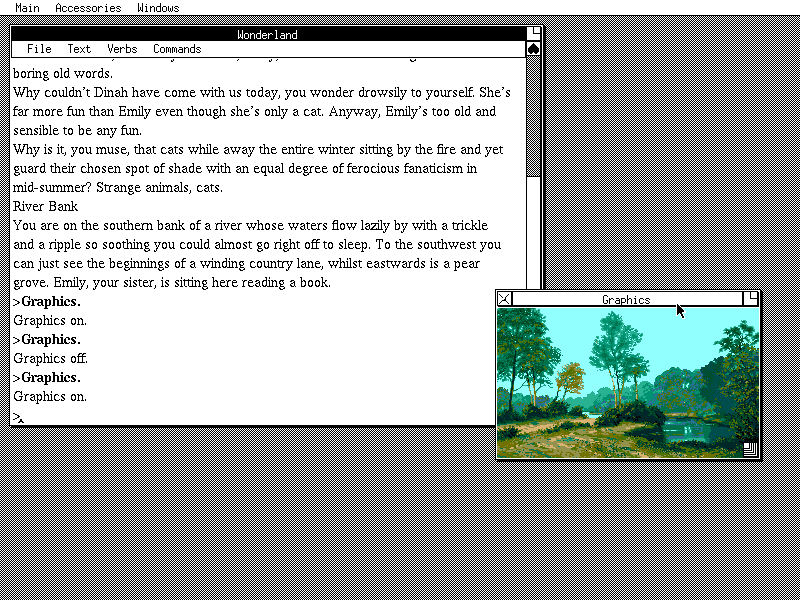The width and height of the screenshot is (800, 600).
Task: Click the zoom box of the Wonderland window
Action: (533, 34)
